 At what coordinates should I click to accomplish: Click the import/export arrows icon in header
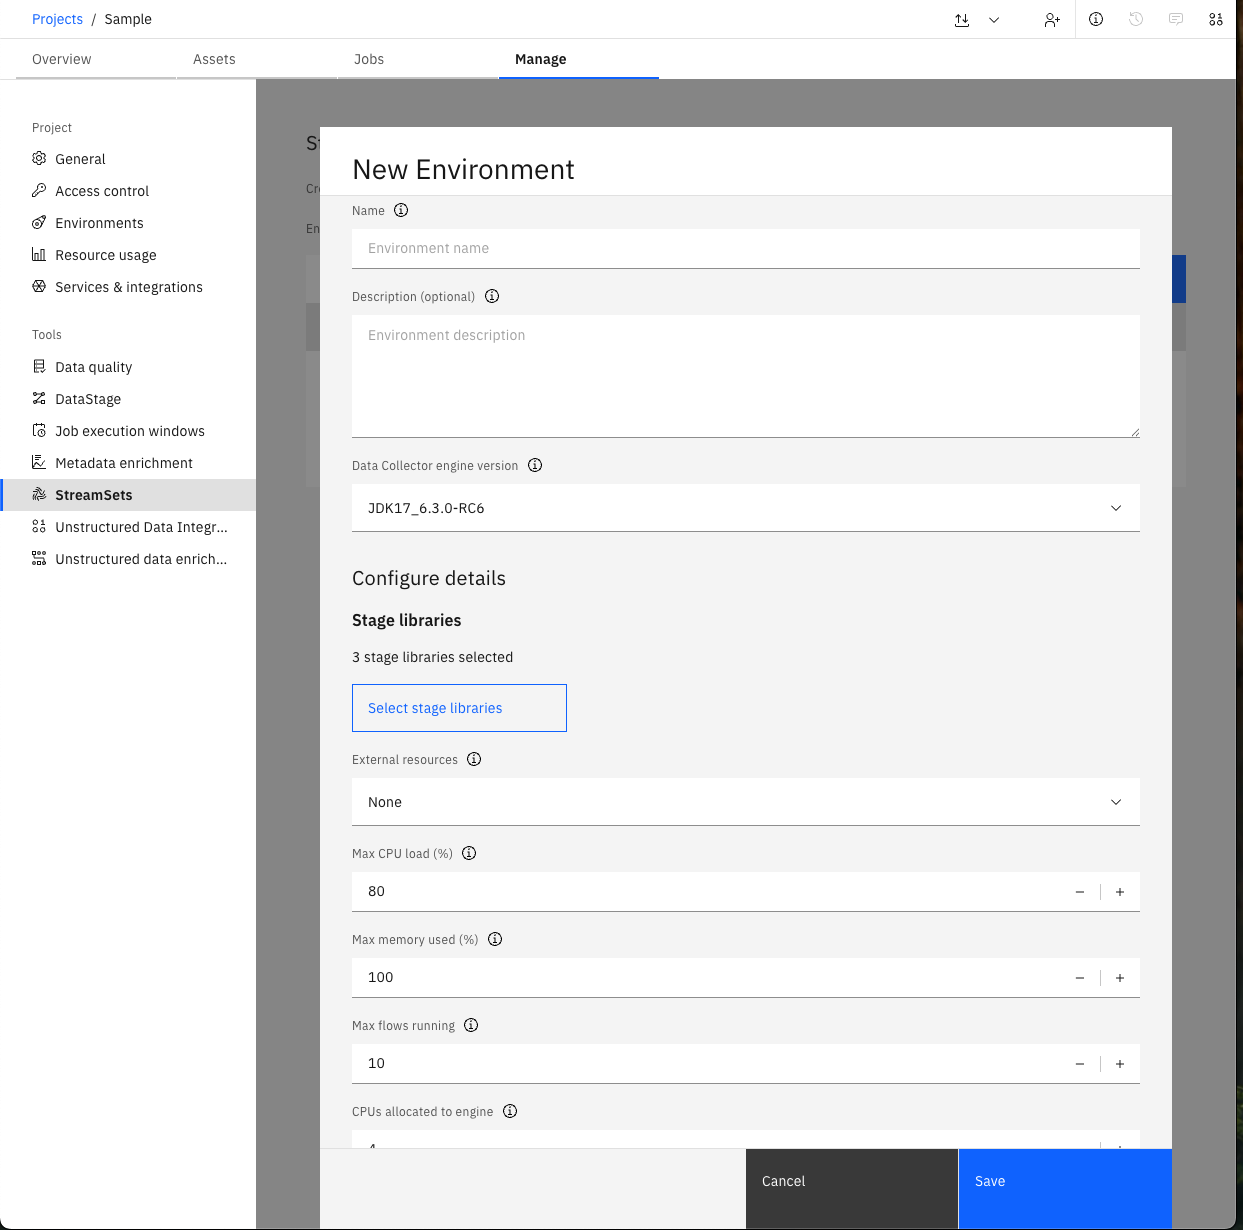click(x=962, y=19)
